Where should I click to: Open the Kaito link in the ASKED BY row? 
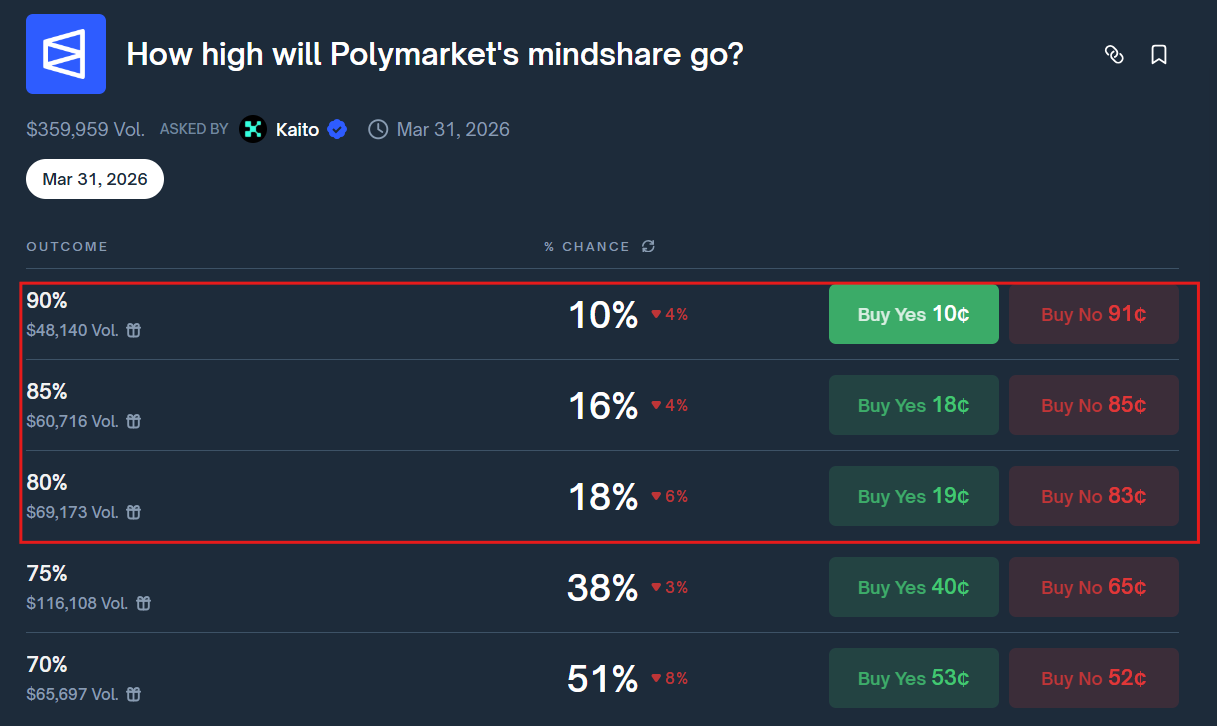pos(297,129)
